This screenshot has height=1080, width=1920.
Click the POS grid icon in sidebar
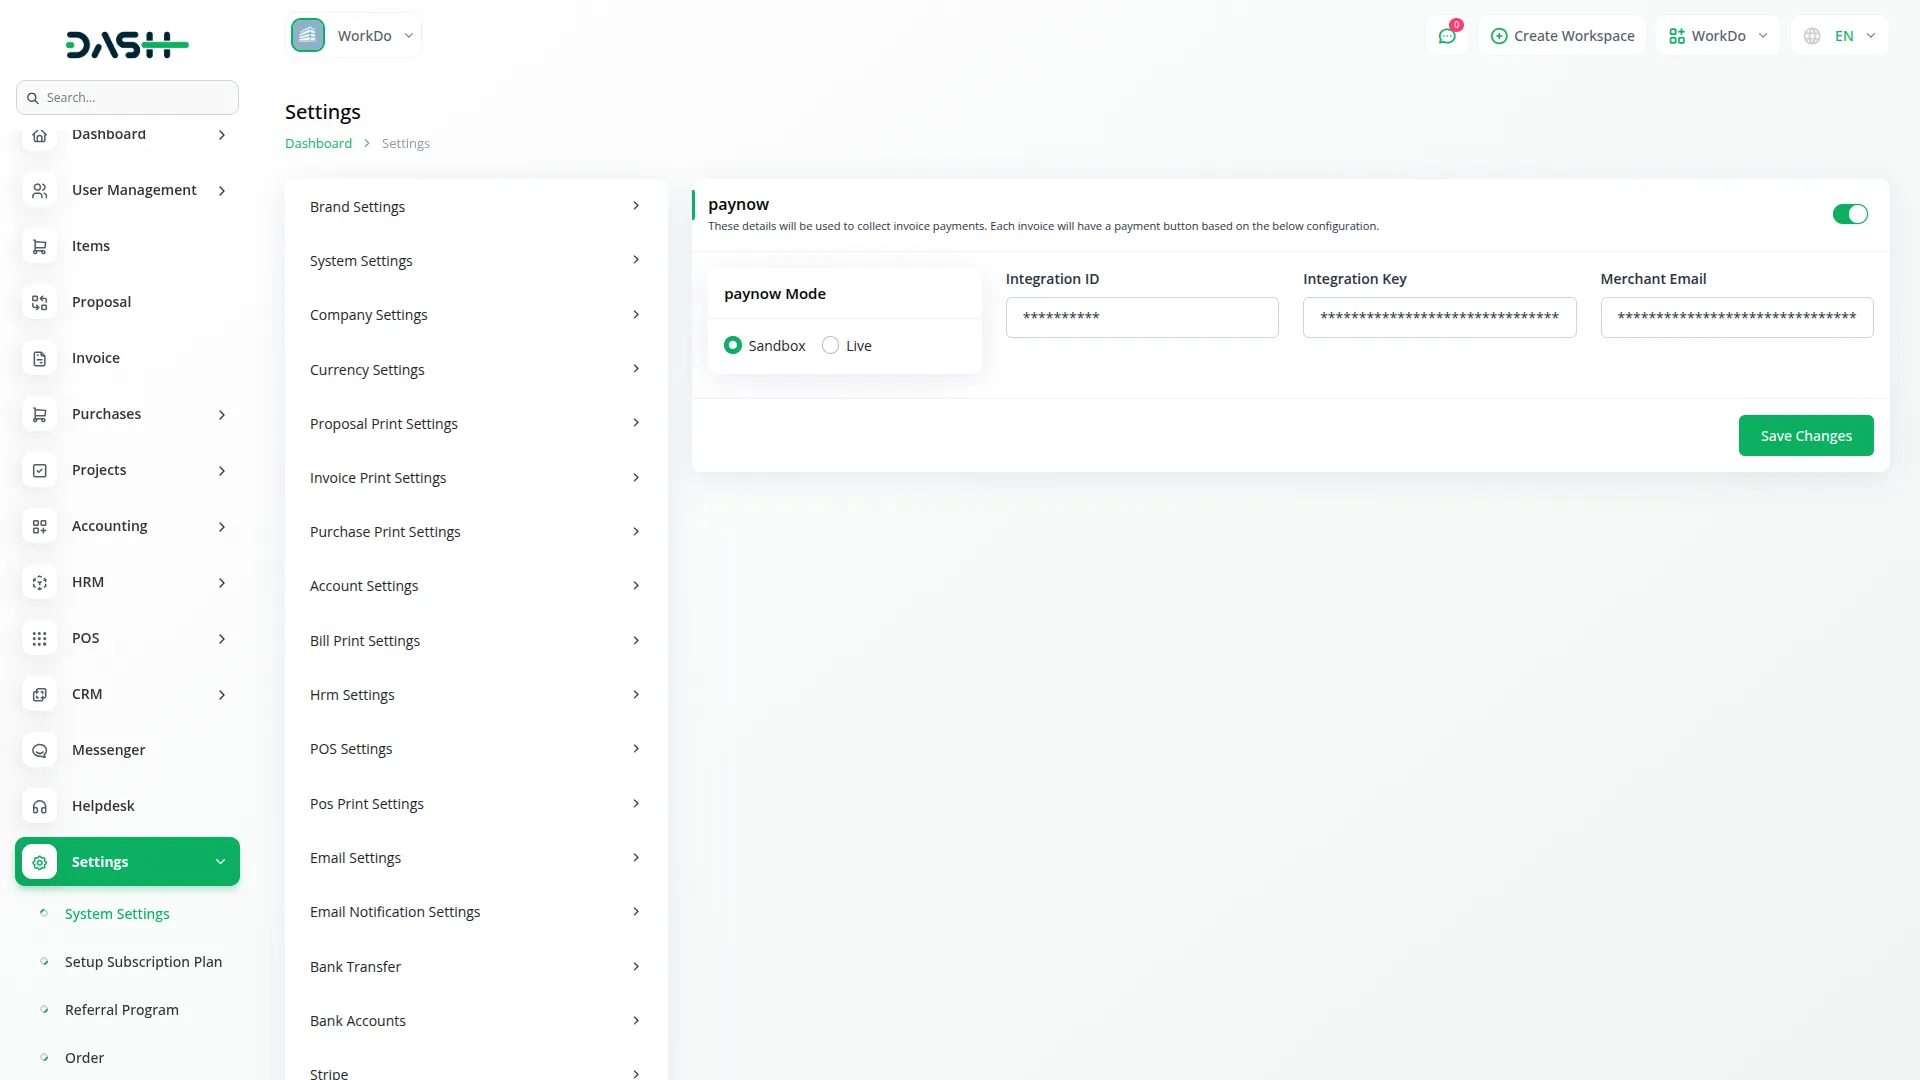pos(39,638)
